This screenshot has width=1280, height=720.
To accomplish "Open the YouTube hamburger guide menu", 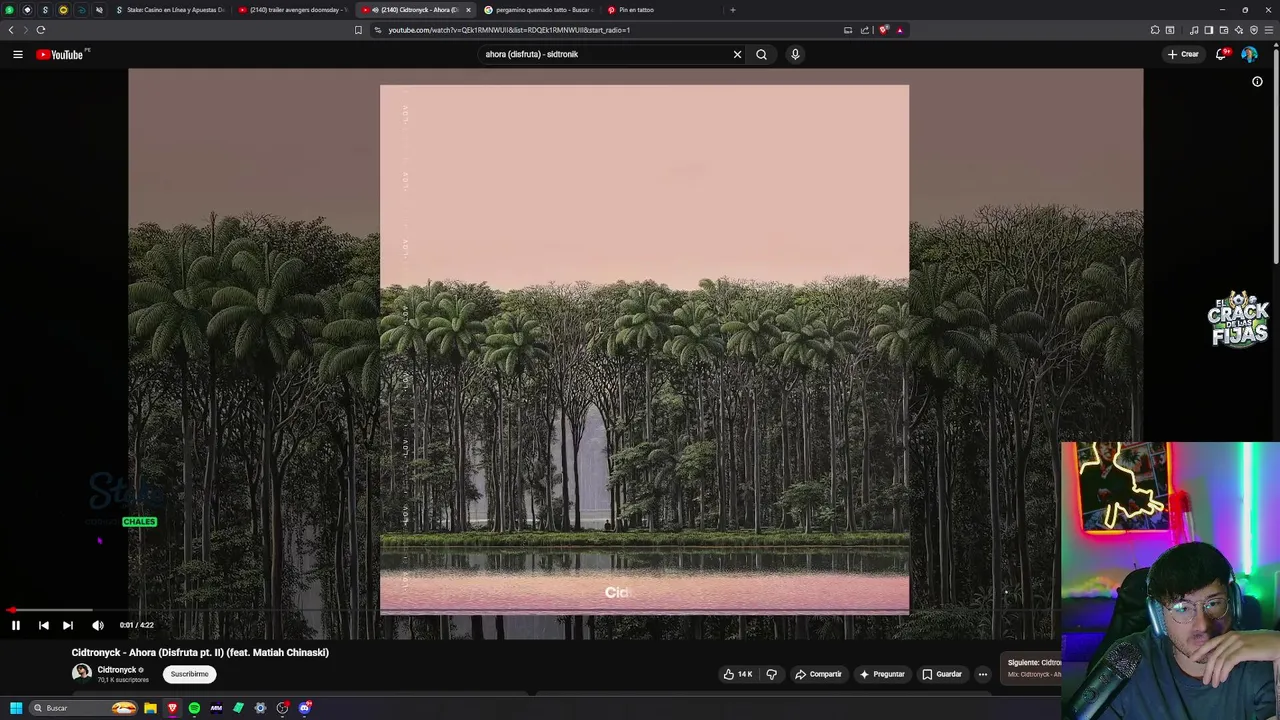I will [x=18, y=54].
